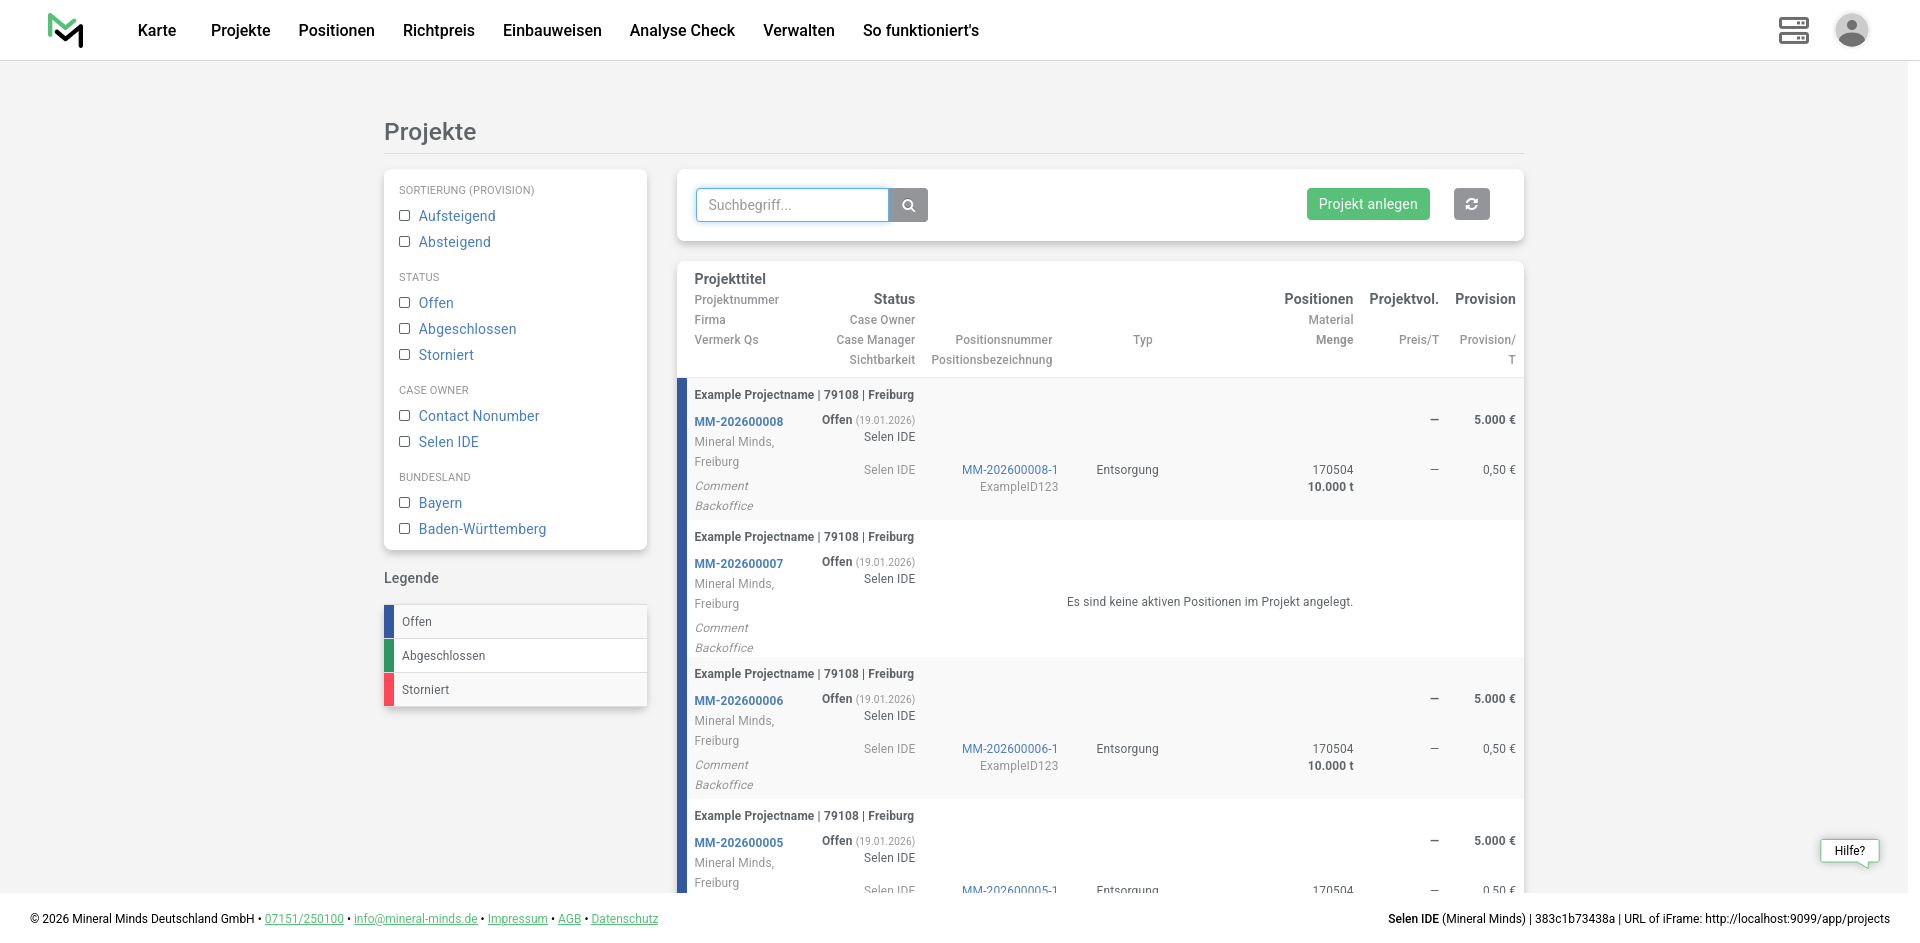Click the magnifier search button

908,205
